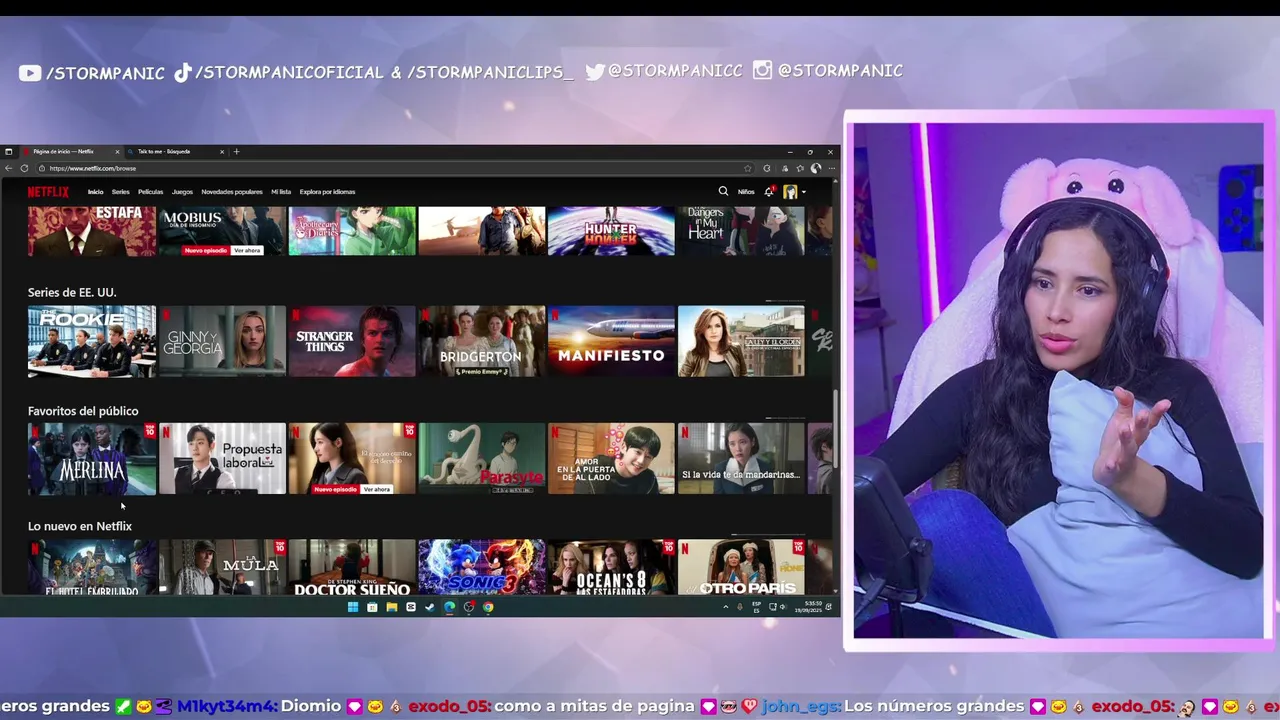
Task: Open OBS Studio taskbar icon
Action: [x=468, y=607]
